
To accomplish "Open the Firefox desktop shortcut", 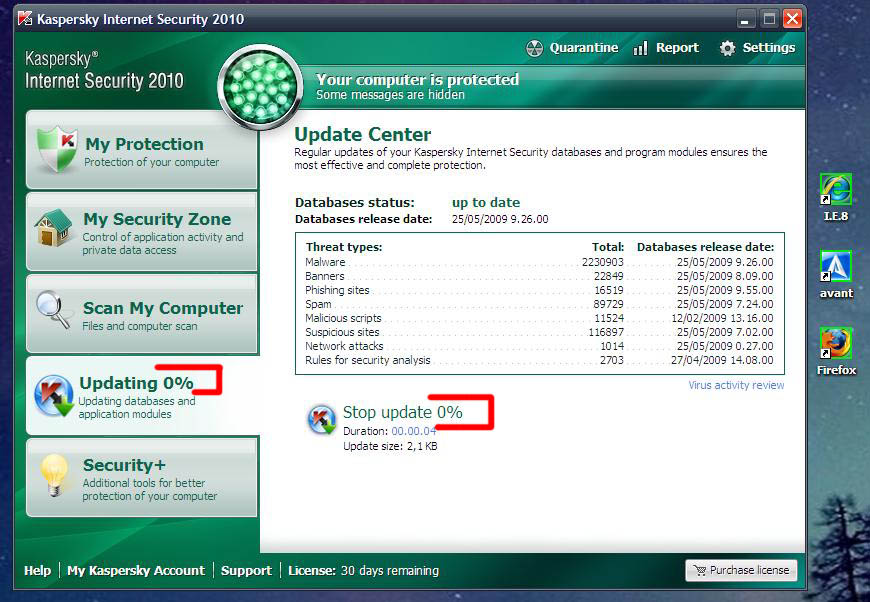I will [x=836, y=351].
